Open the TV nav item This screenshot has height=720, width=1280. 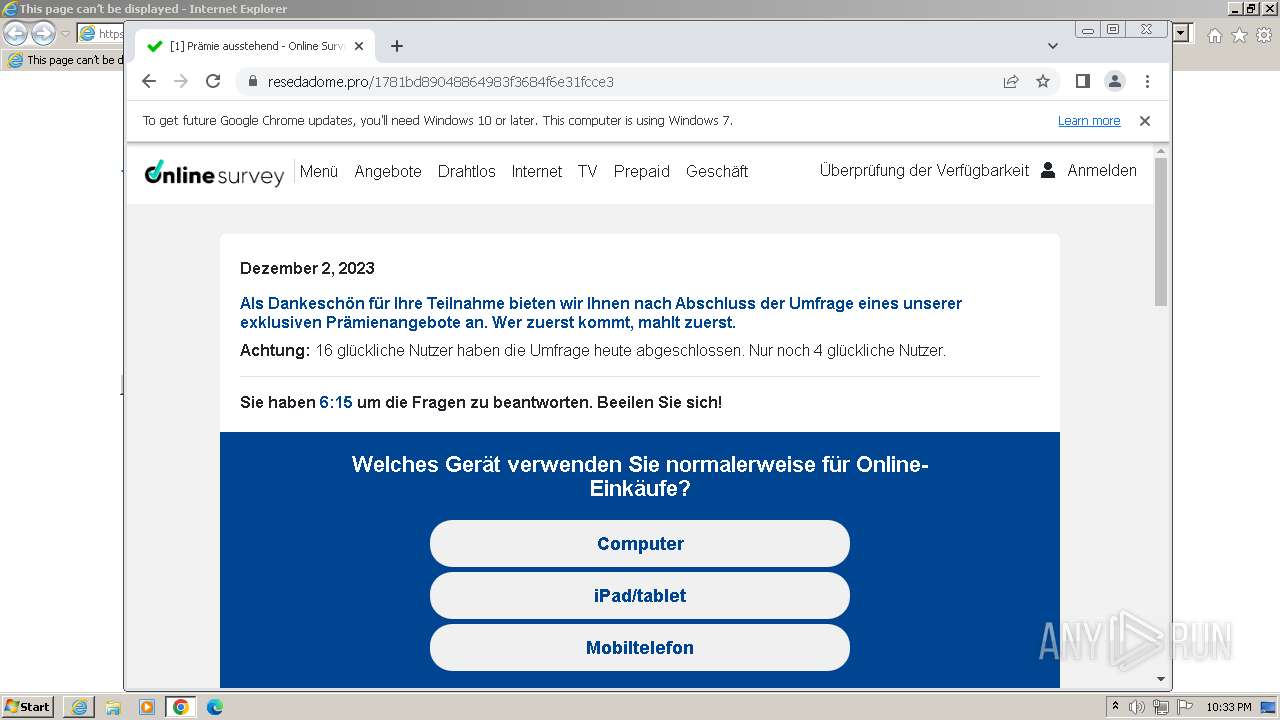pyautogui.click(x=587, y=171)
